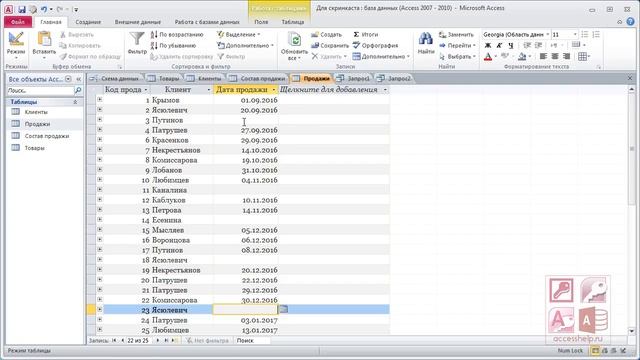640x360 pixels.
Task: Open the Перейти go-to dropdown
Action: tap(457, 46)
